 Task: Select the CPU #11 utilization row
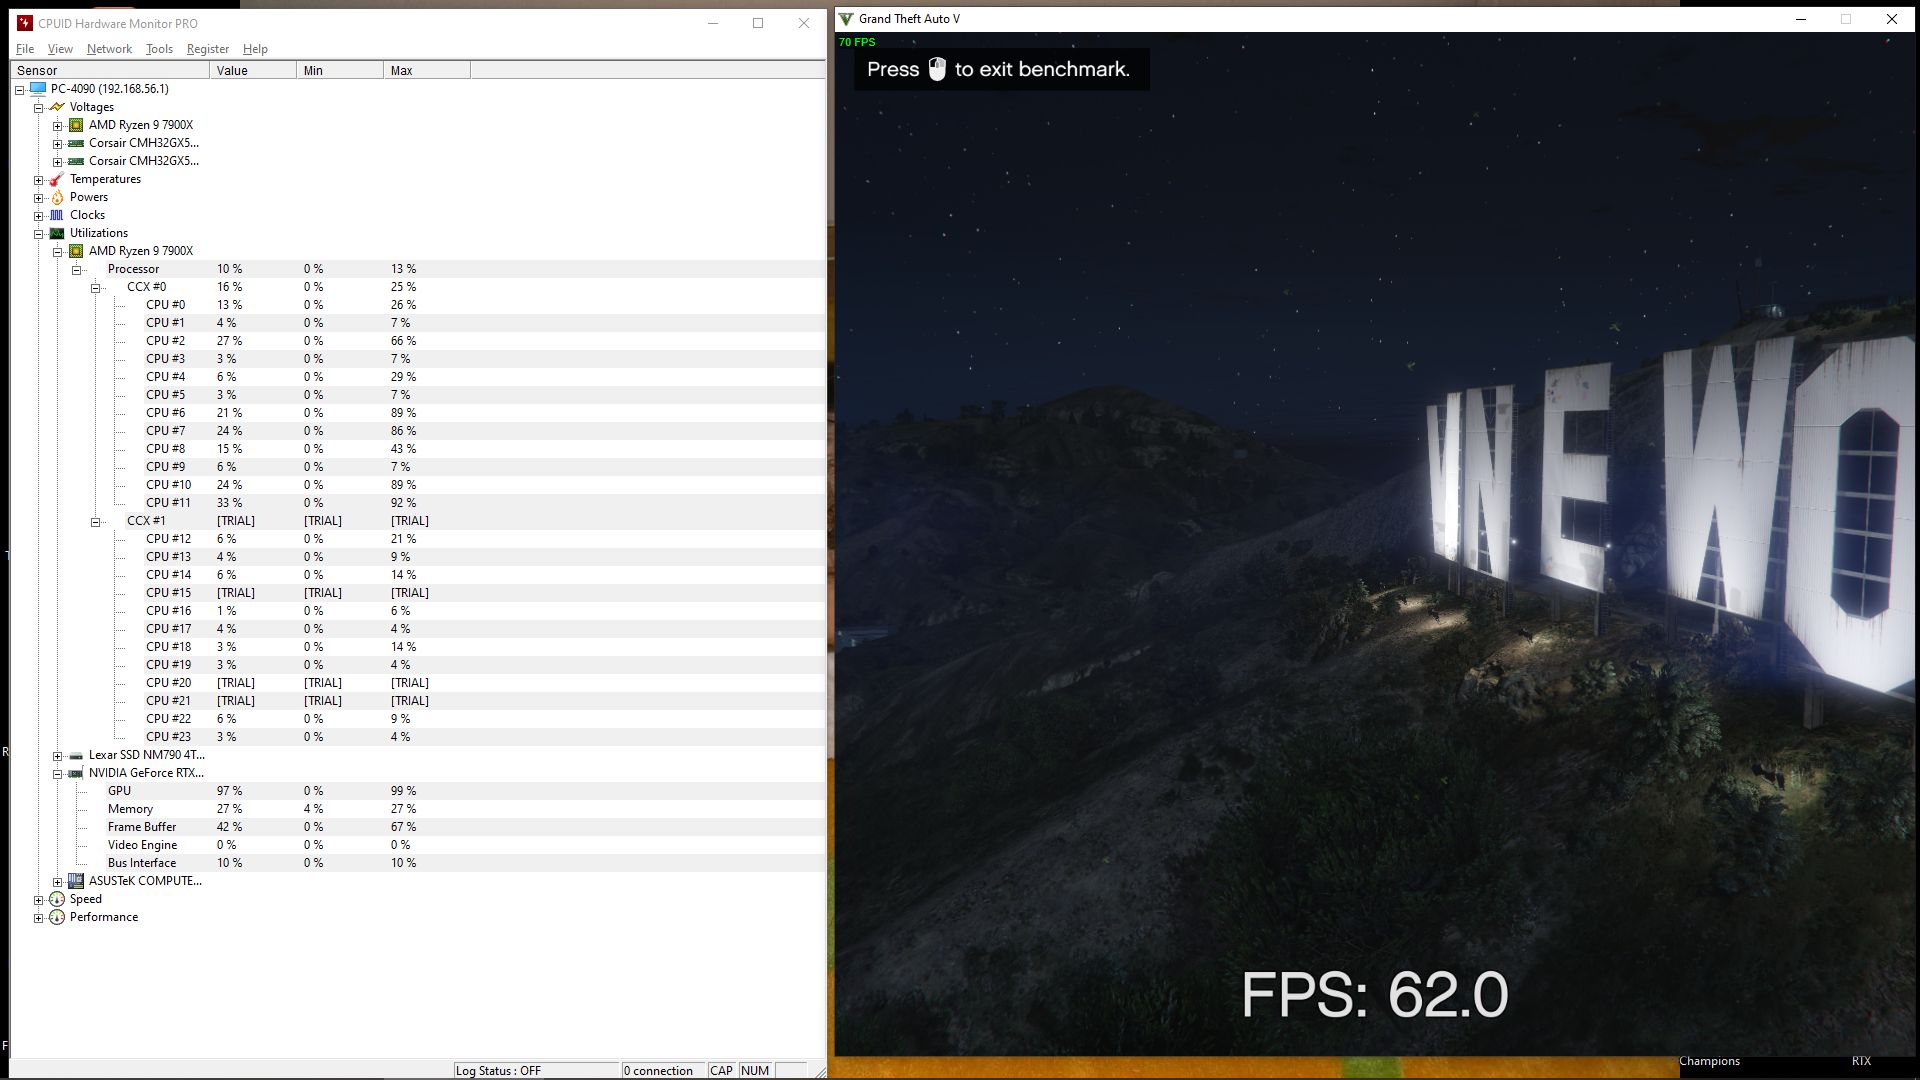pos(168,503)
